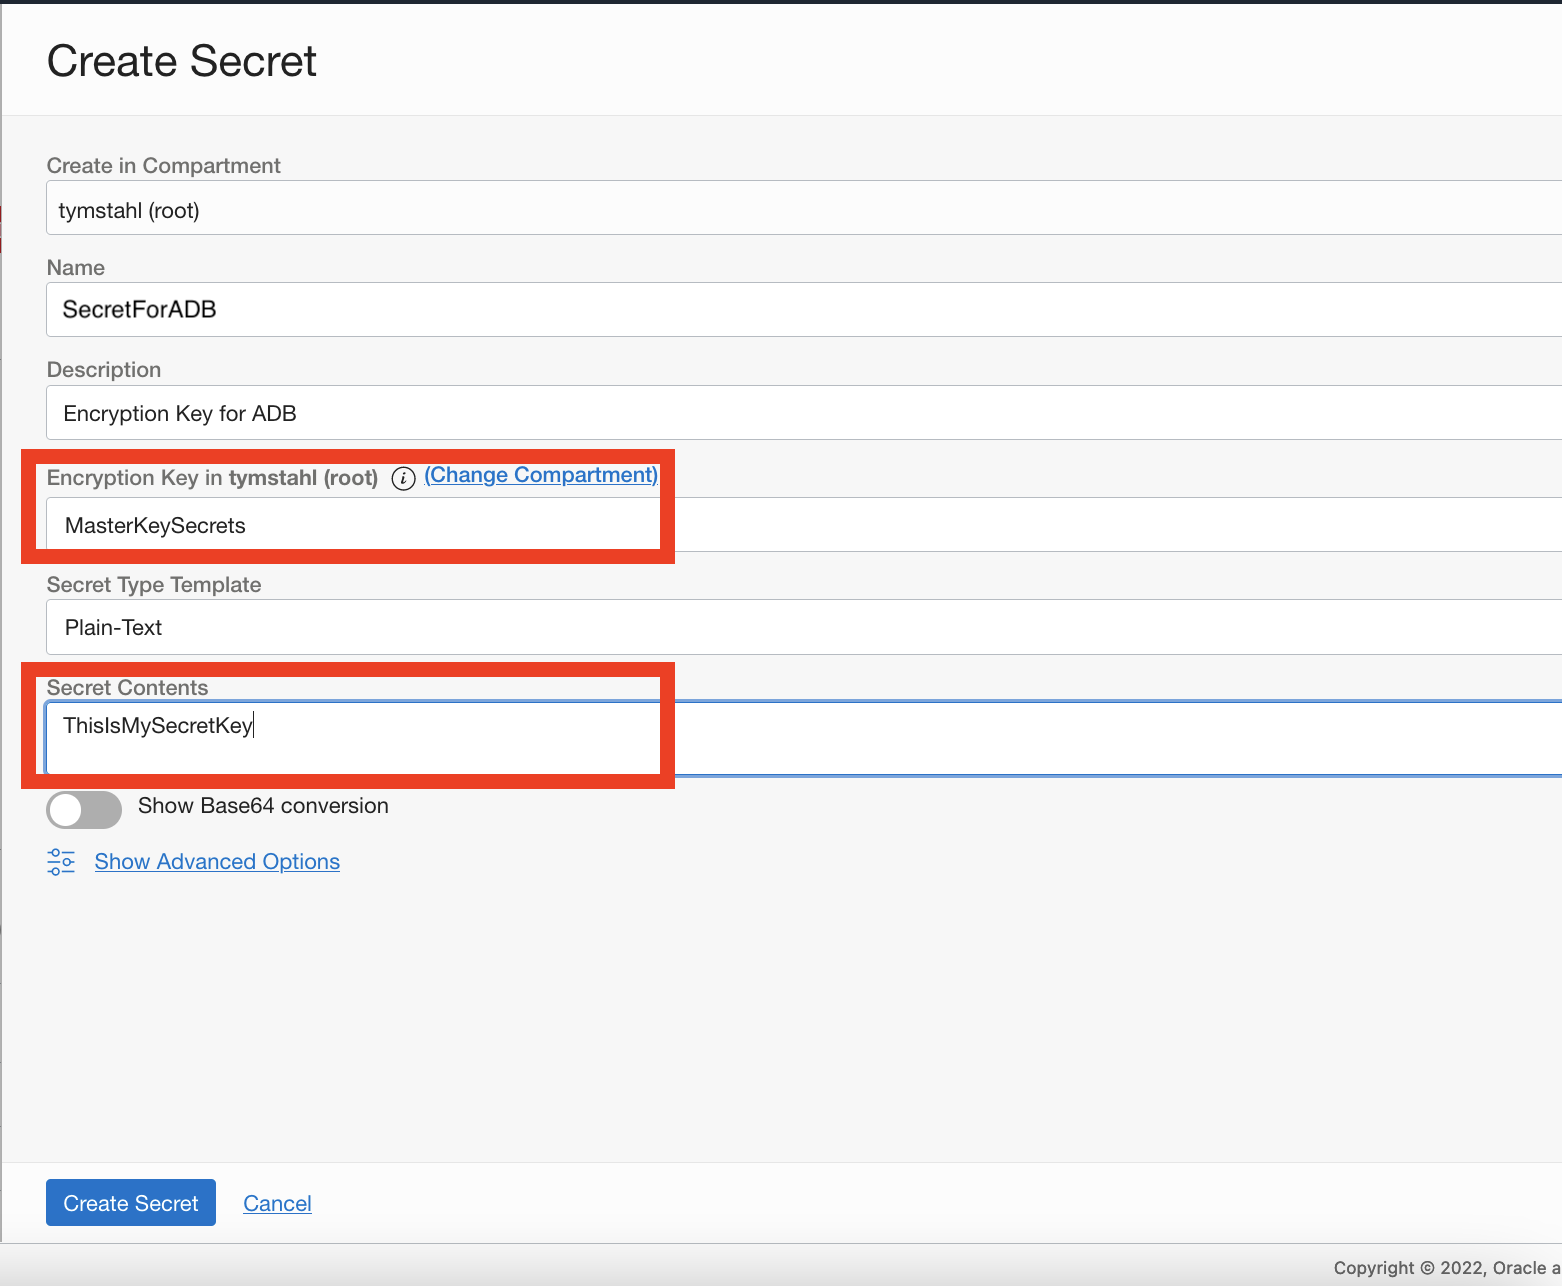Click the Cancel link

(277, 1203)
